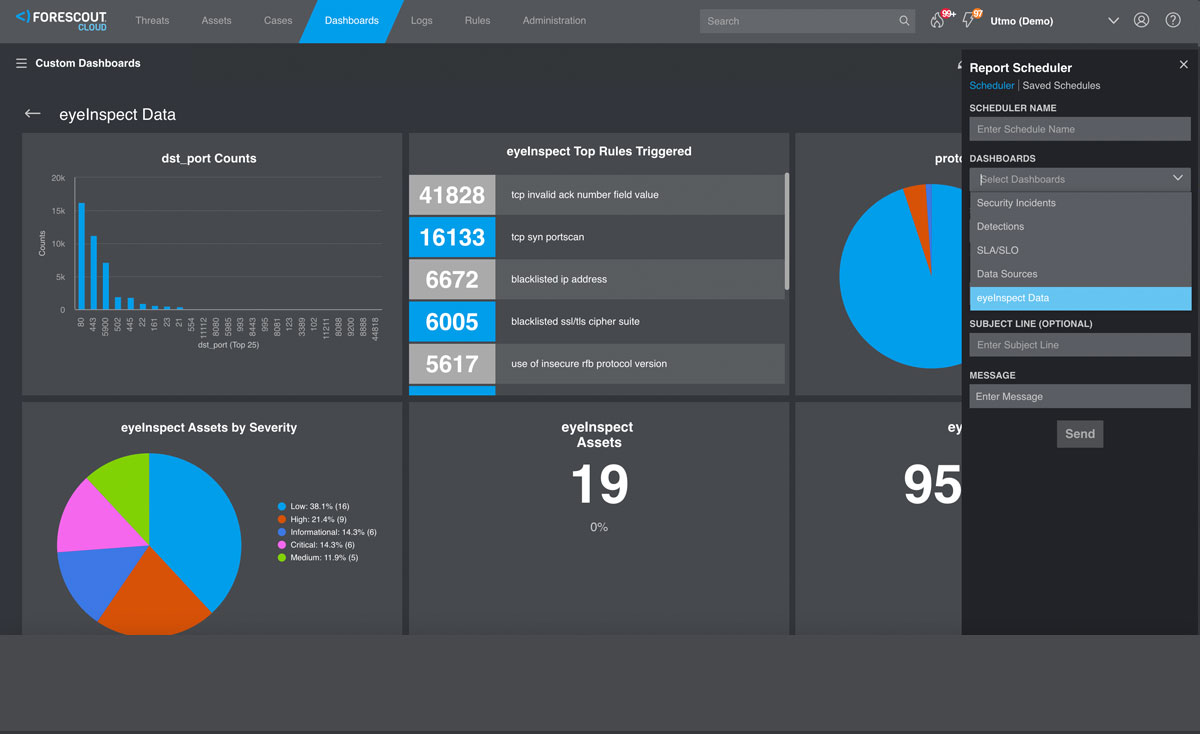Open the Logs tab
Screen dimensions: 1200x734
point(422,21)
